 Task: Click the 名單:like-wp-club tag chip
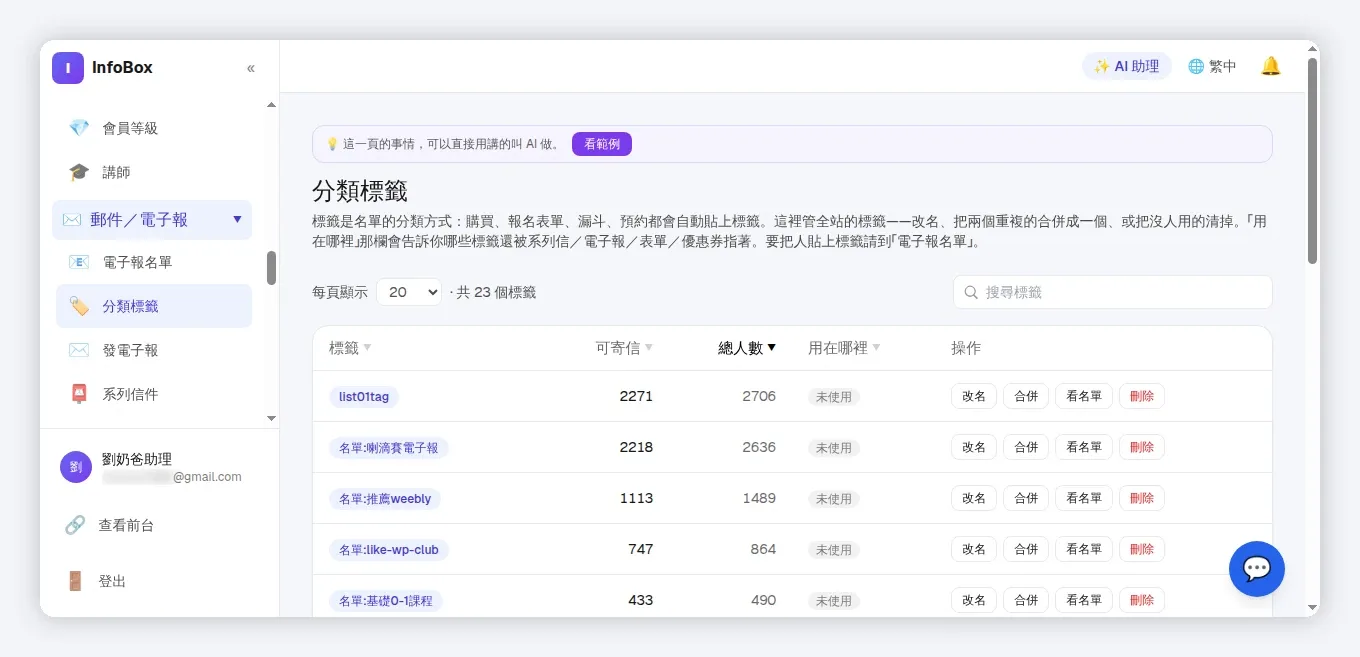pyautogui.click(x=389, y=550)
